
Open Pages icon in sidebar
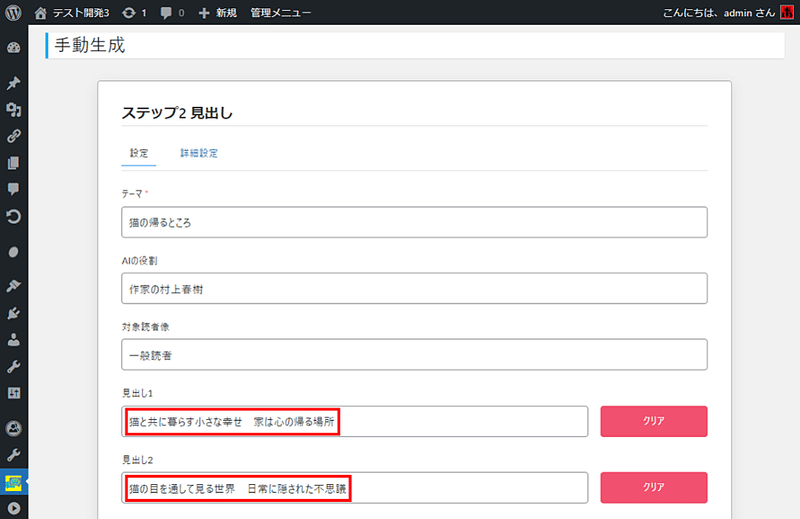(x=14, y=163)
